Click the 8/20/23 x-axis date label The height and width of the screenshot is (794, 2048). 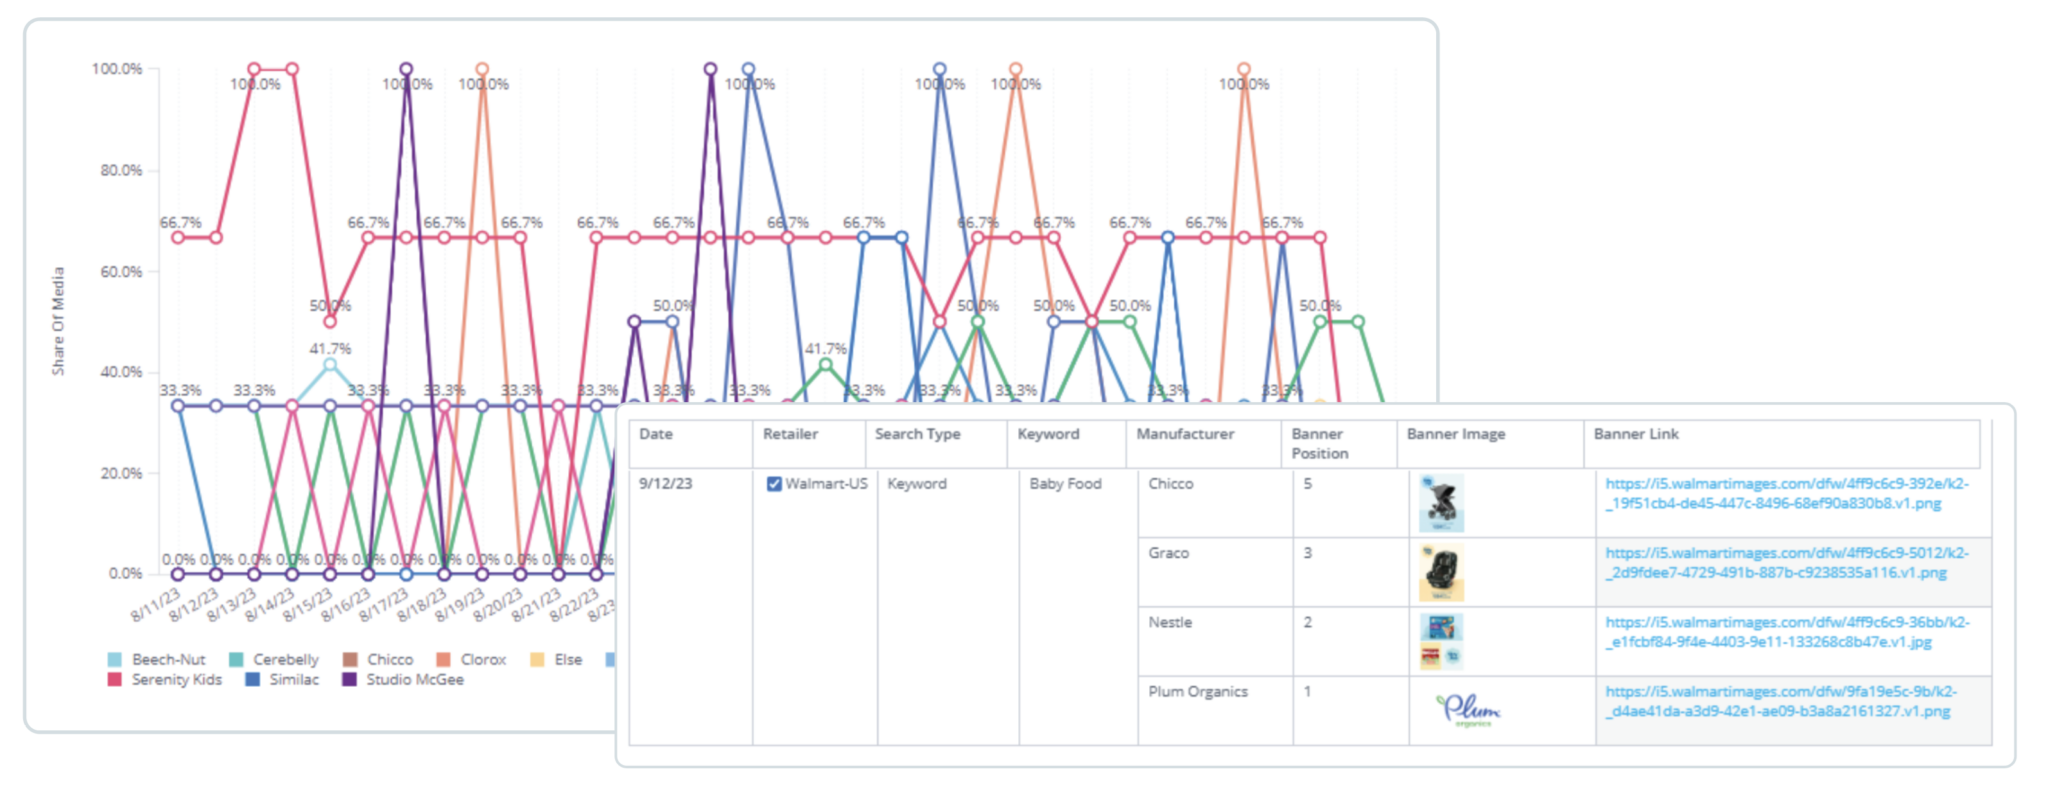coord(497,606)
